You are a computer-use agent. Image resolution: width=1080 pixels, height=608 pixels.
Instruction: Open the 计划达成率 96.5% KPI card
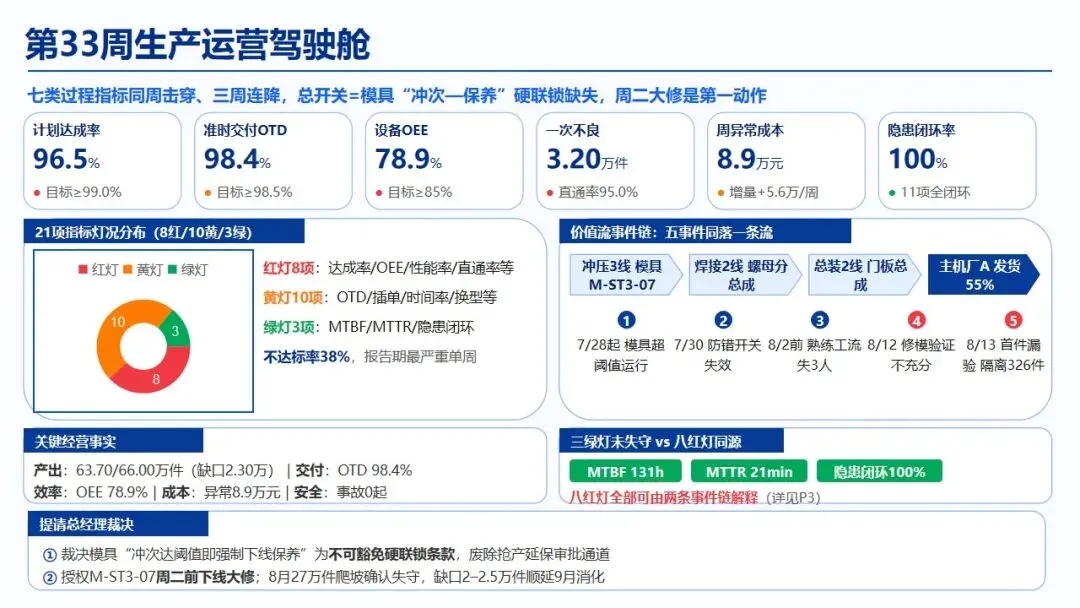102,161
